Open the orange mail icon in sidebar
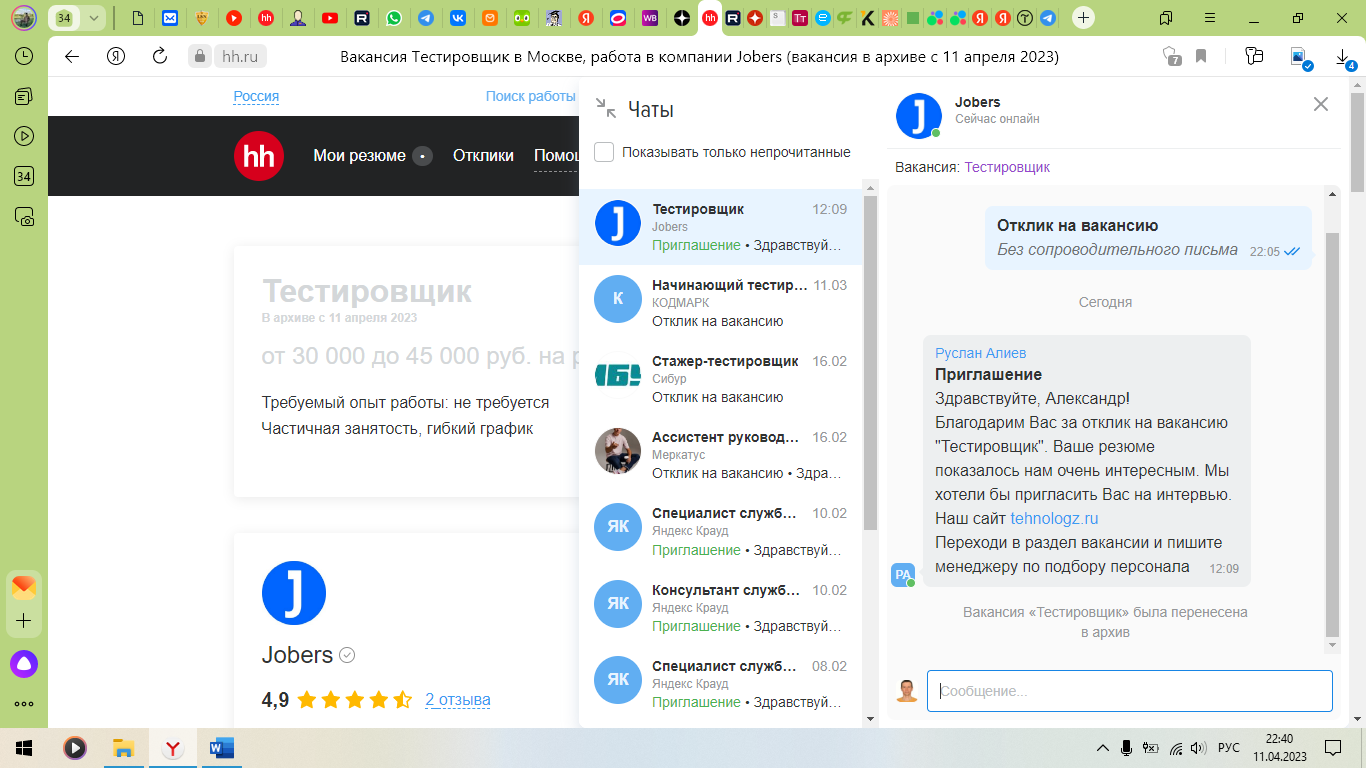 pyautogui.click(x=24, y=586)
